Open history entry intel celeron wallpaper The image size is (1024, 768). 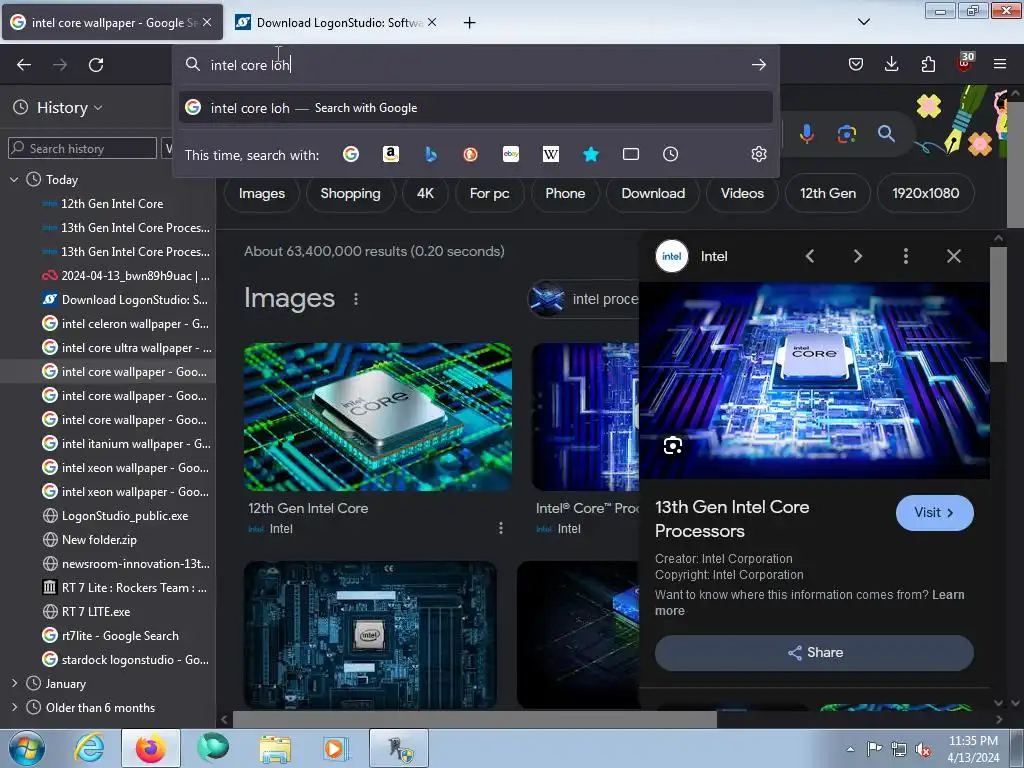[x=125, y=323]
